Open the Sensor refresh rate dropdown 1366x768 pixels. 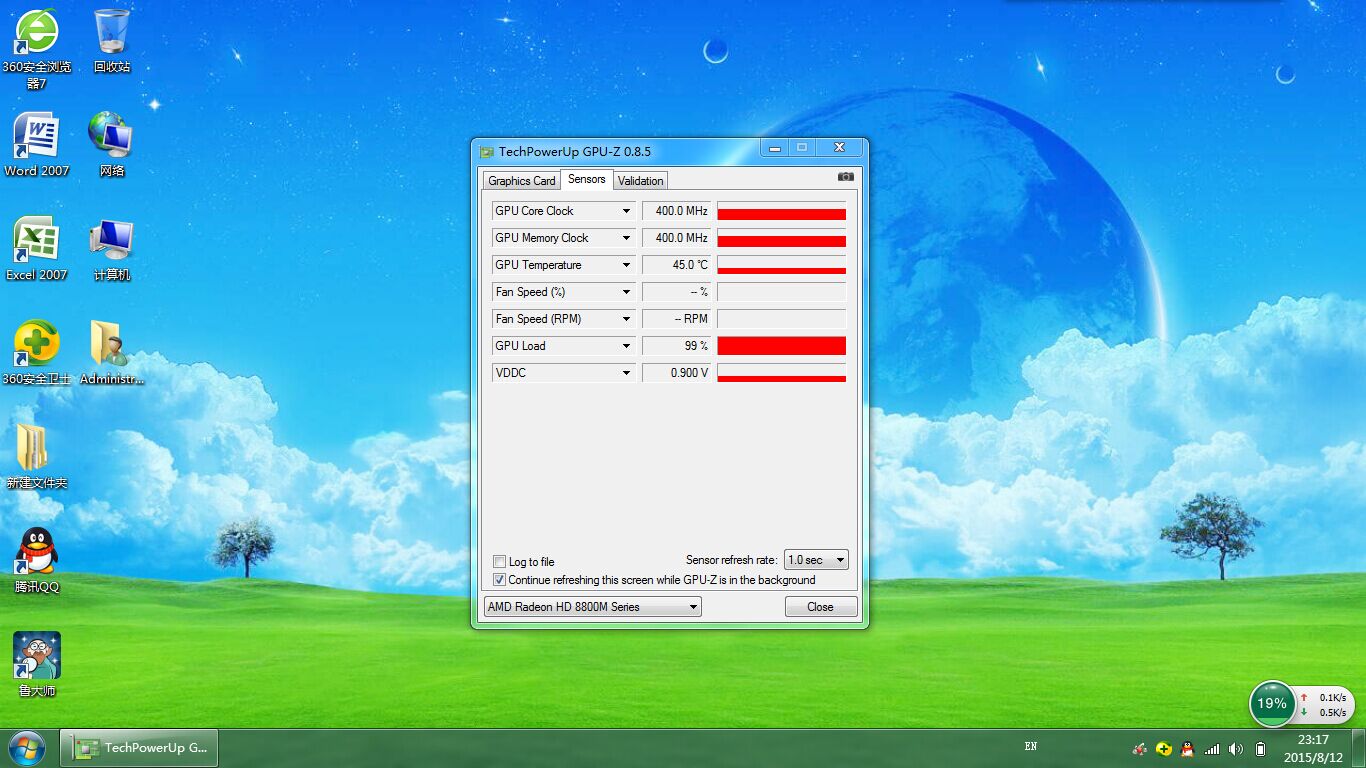(816, 560)
